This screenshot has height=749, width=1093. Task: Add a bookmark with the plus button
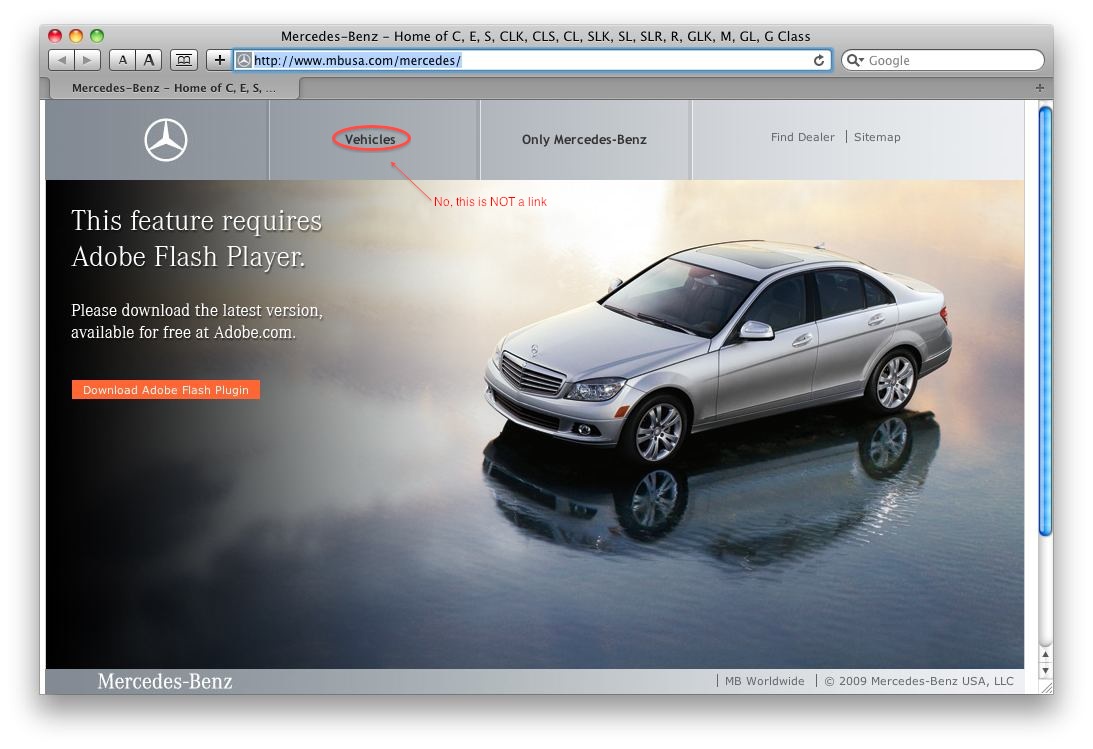(x=220, y=61)
